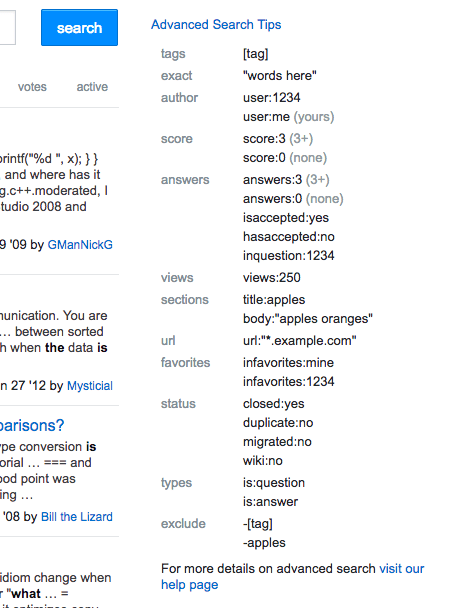Click the blue search button

79,28
